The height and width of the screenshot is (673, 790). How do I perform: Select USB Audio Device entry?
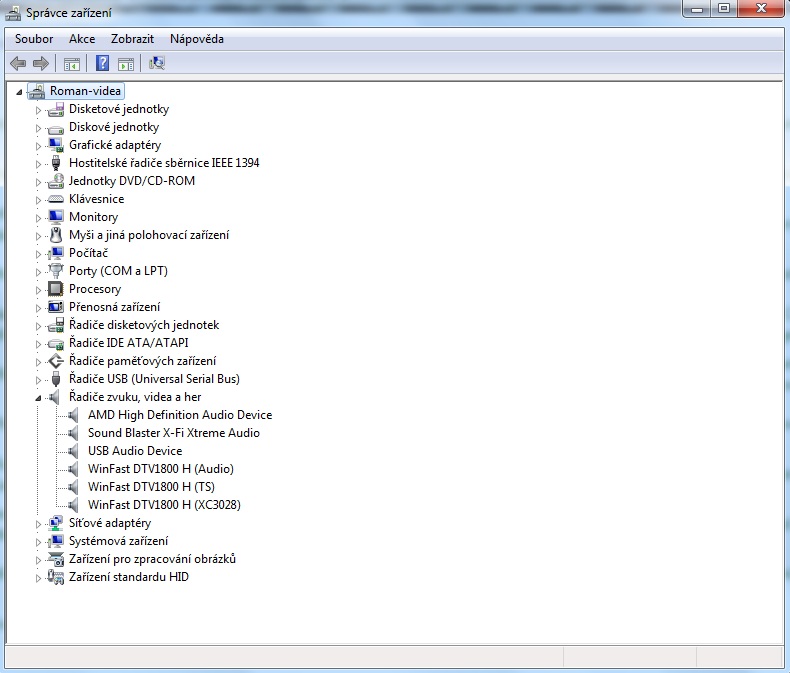[135, 451]
